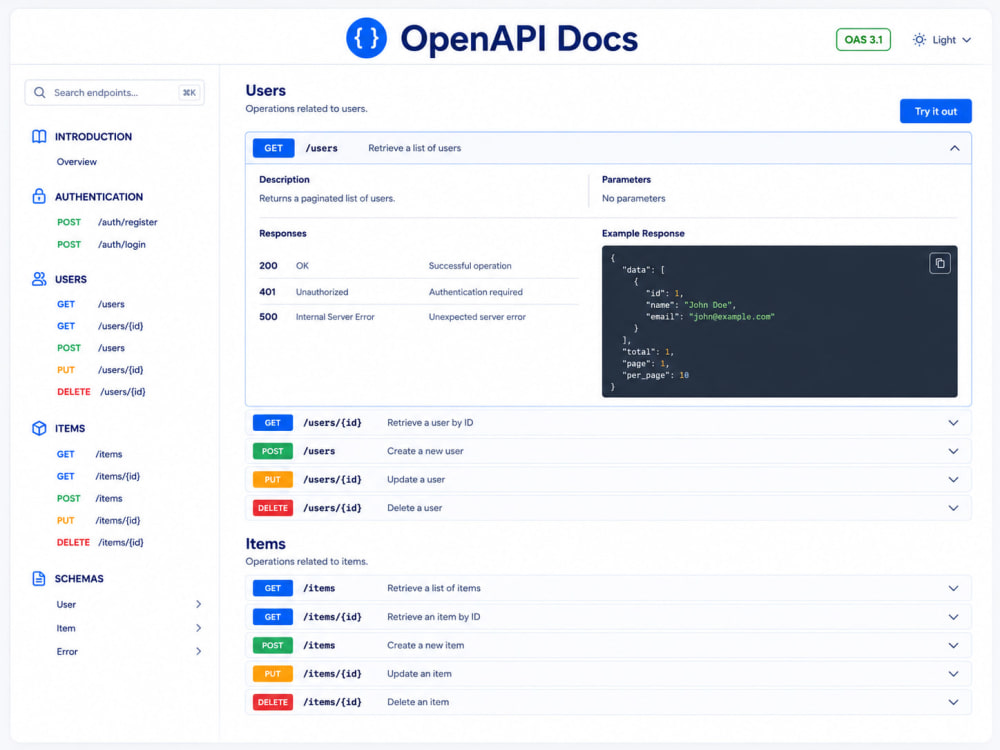This screenshot has height=750, width=1000.
Task: Select POST /items in sidebar
Action: click(x=89, y=498)
